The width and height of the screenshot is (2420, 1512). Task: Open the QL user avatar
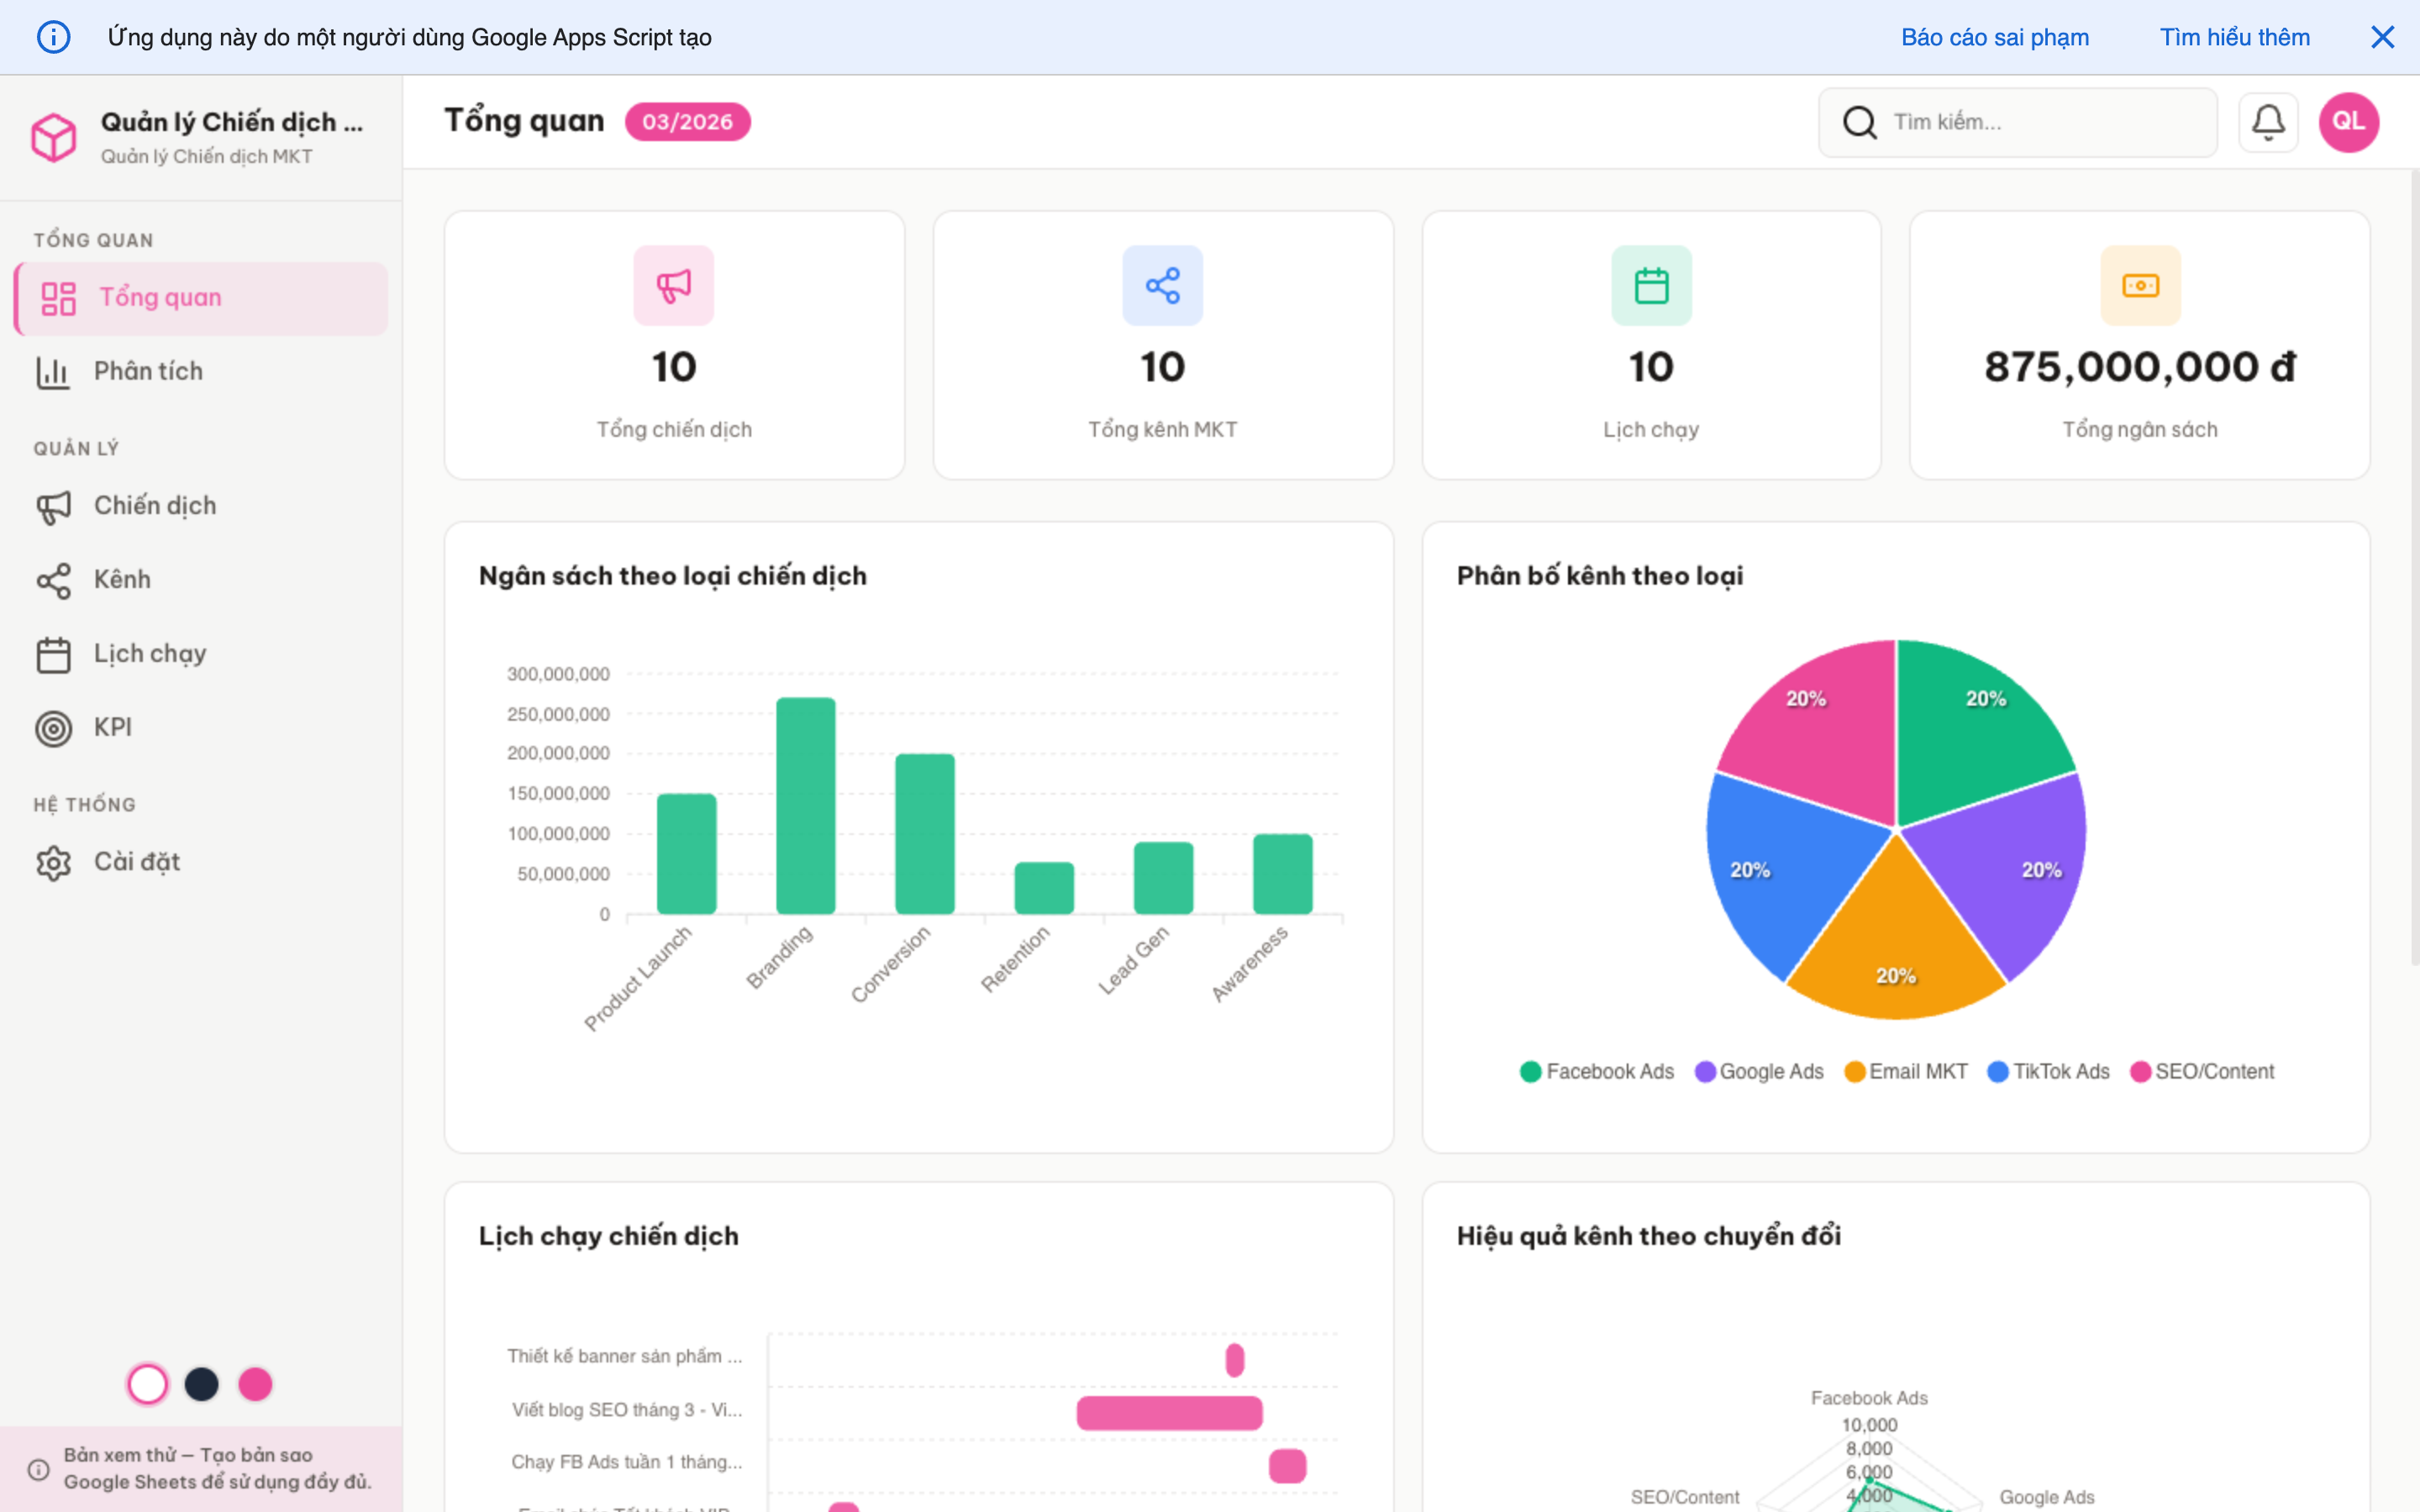pyautogui.click(x=2348, y=122)
